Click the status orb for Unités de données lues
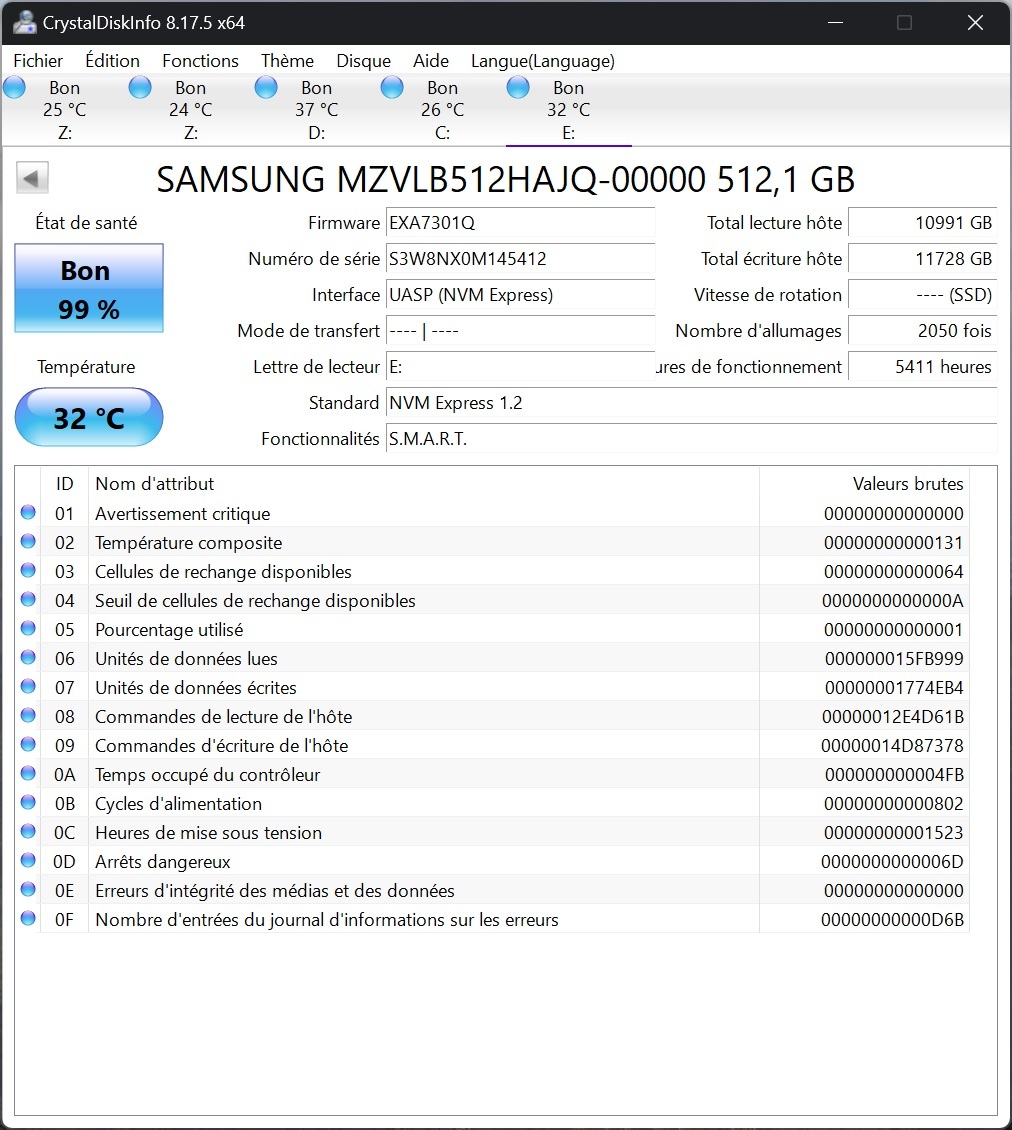 tap(28, 657)
